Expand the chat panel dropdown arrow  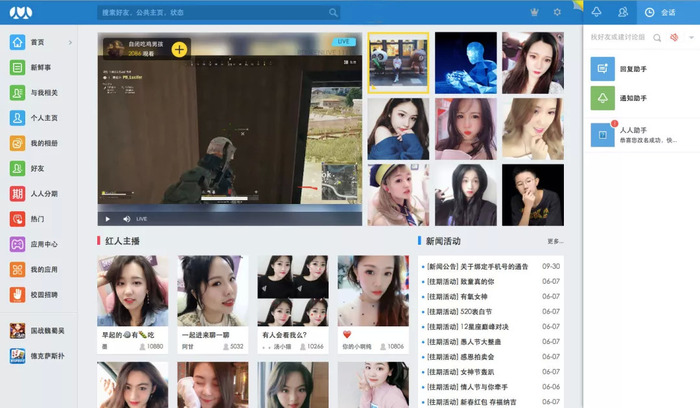click(x=691, y=37)
